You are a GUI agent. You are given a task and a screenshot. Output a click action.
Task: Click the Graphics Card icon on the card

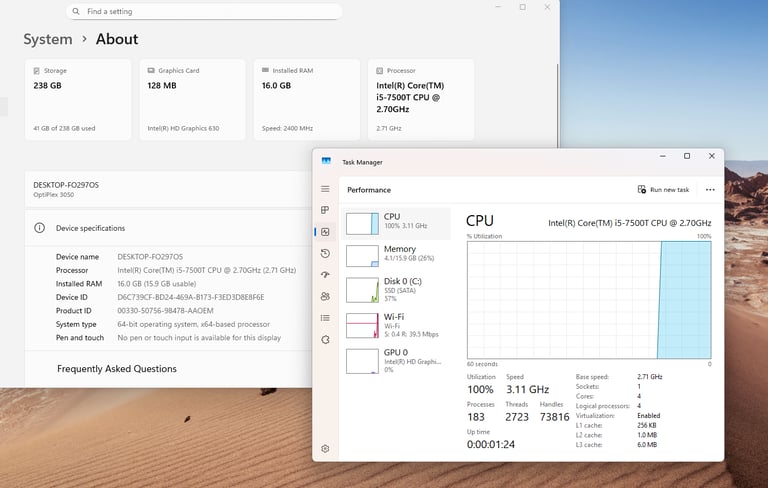151,71
